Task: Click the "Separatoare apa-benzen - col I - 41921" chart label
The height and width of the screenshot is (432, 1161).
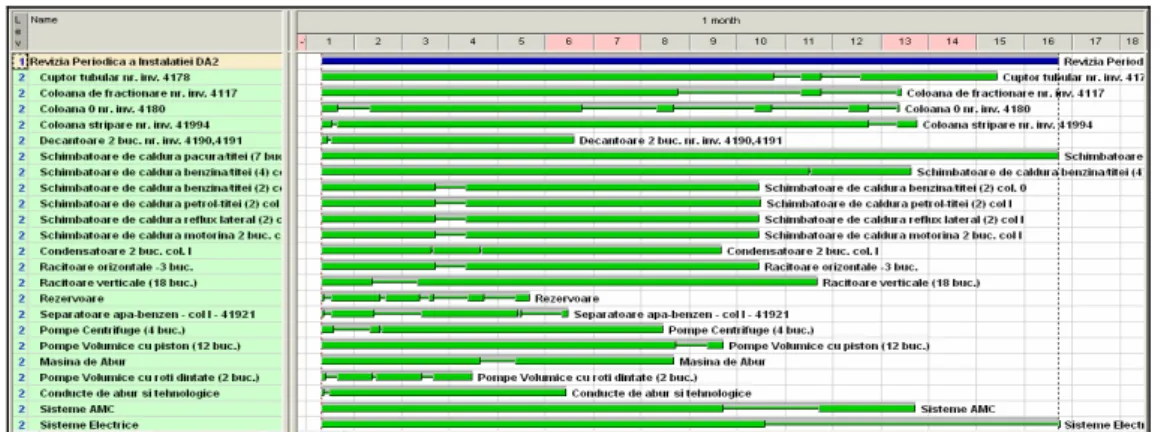Action: point(682,313)
